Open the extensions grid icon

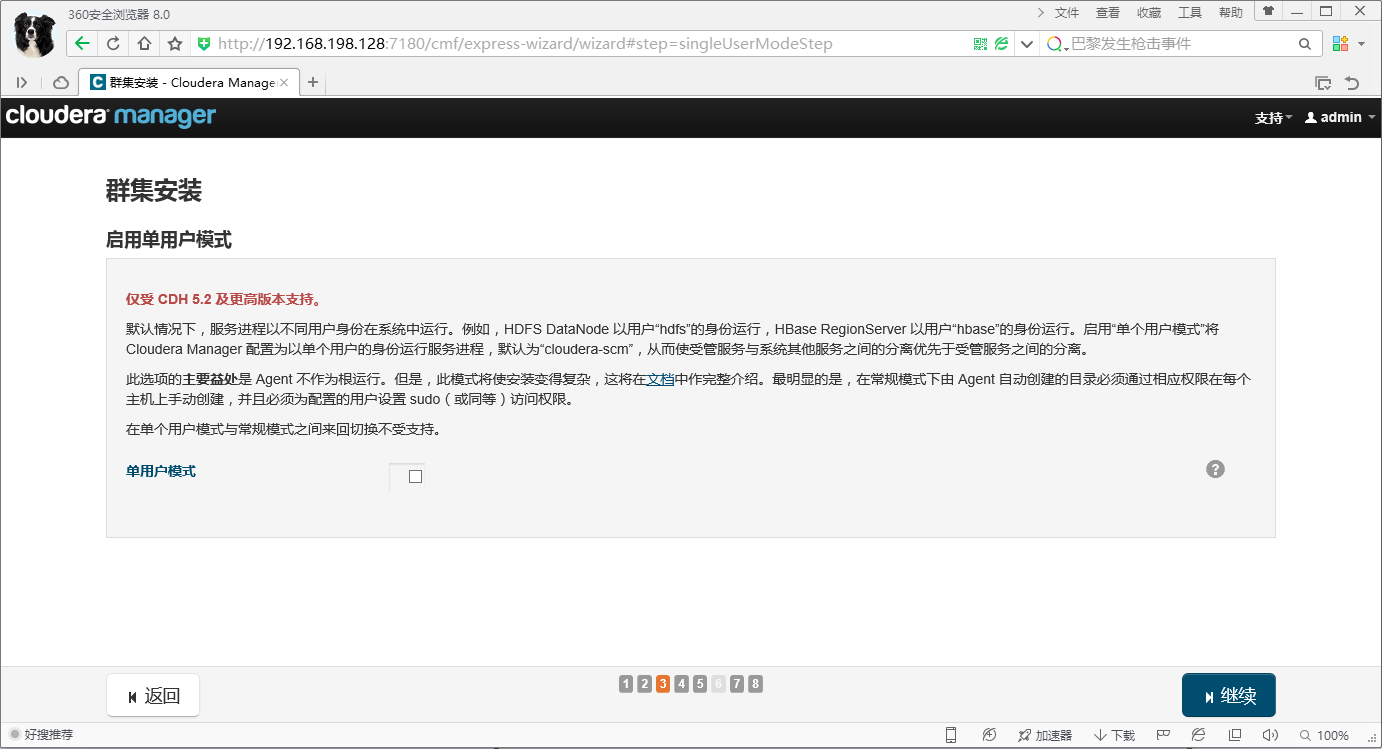click(x=1339, y=44)
